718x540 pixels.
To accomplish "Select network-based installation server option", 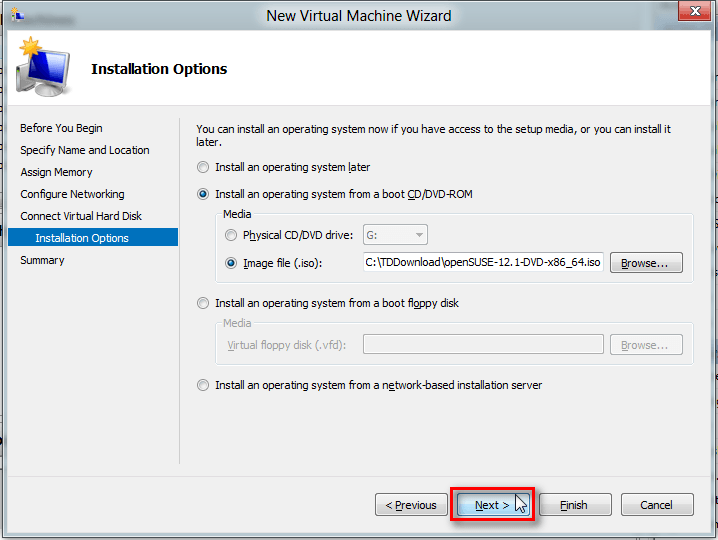I will 204,385.
